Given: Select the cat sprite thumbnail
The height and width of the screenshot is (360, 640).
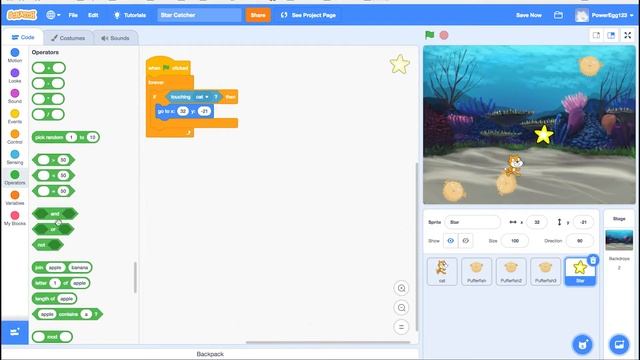Looking at the screenshot, I should point(442,271).
